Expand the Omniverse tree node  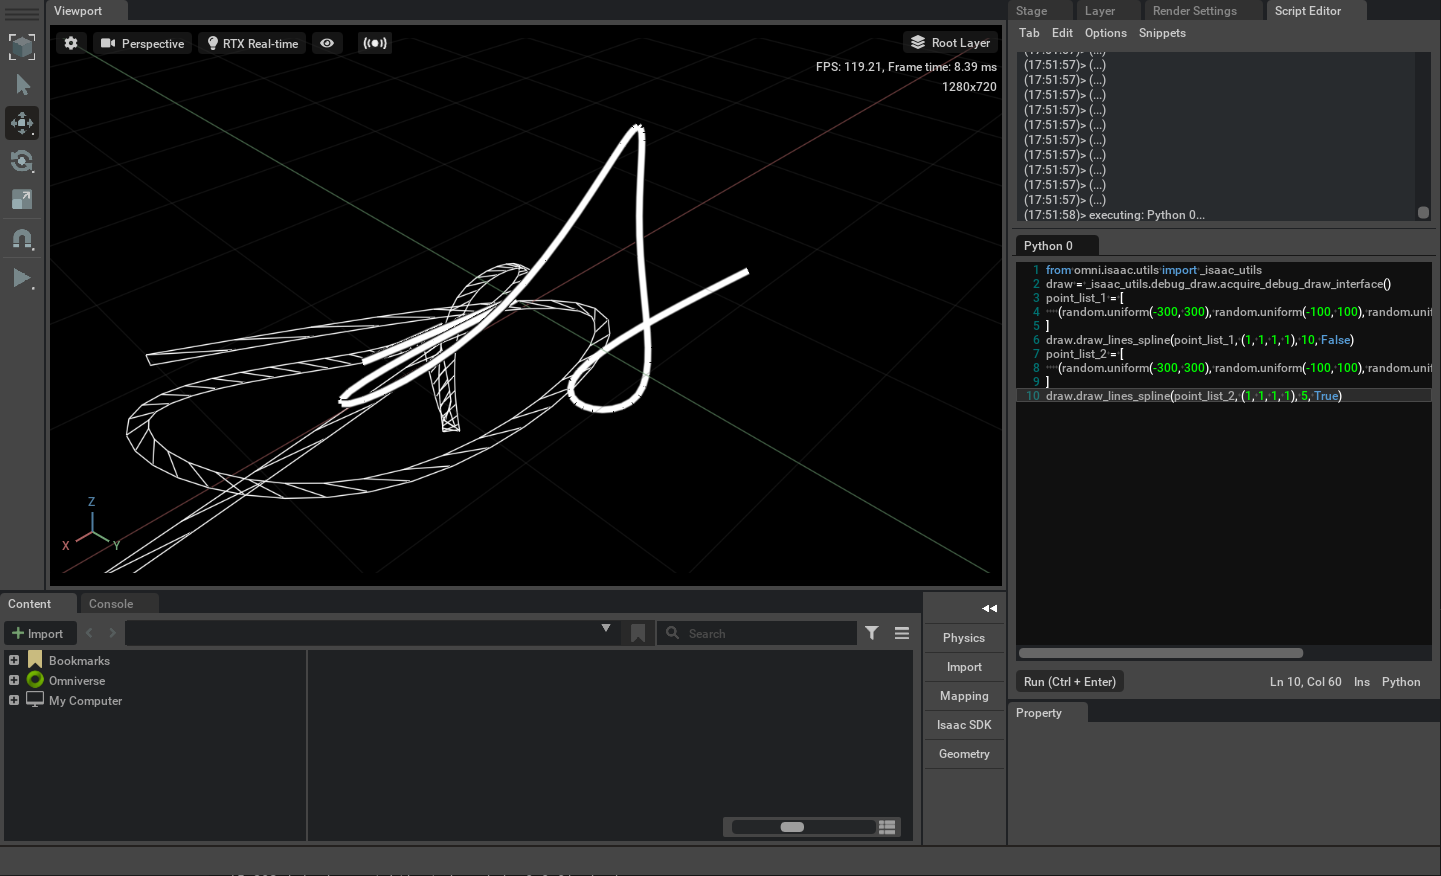(14, 680)
